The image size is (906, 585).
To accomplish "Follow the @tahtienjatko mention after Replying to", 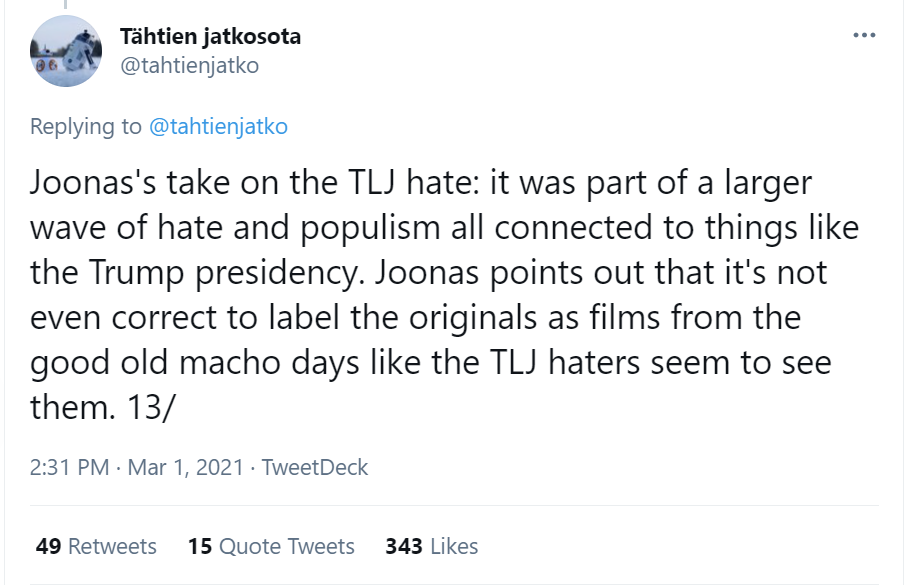I will pyautogui.click(x=218, y=127).
